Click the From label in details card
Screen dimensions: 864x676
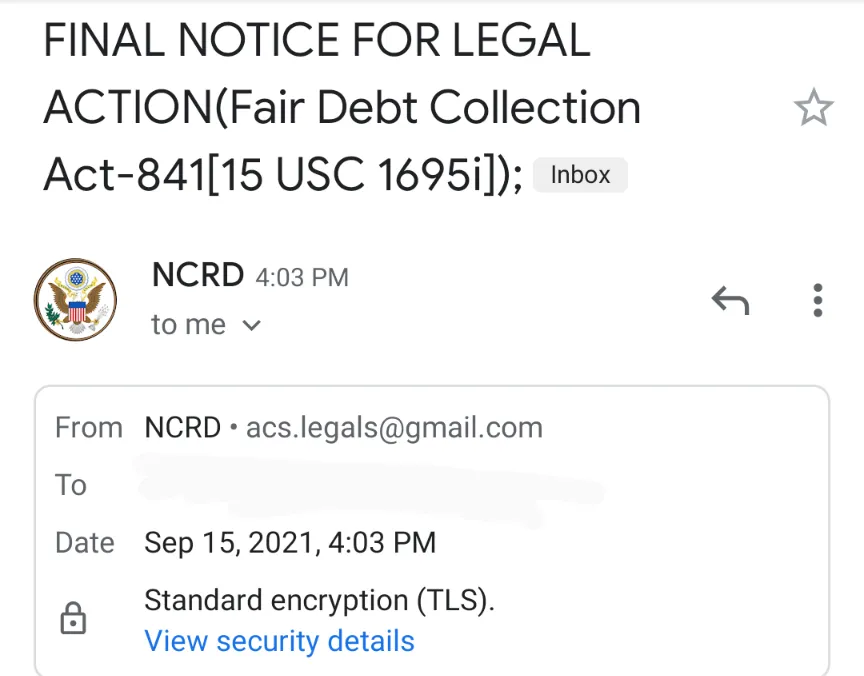pos(89,428)
